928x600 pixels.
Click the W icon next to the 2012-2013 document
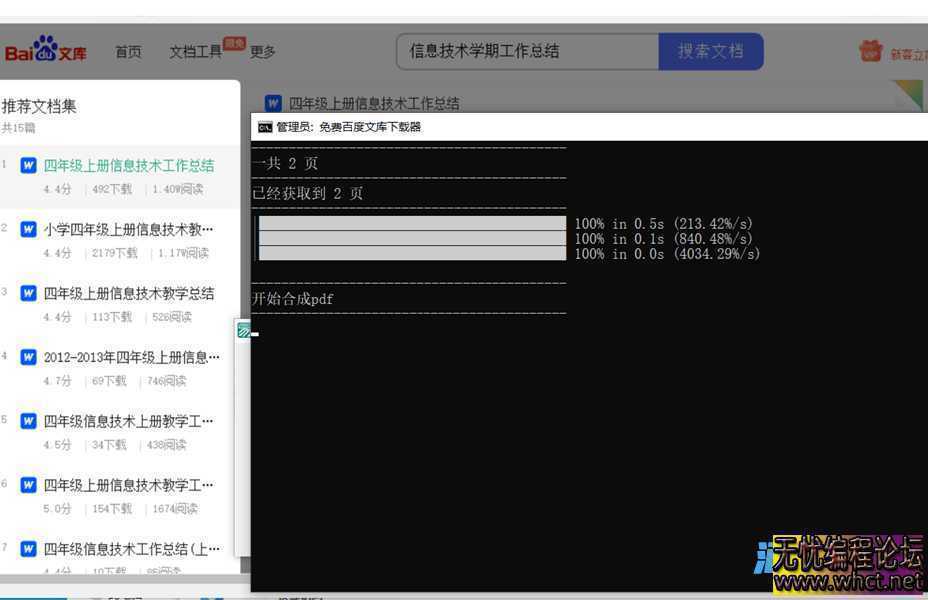[27, 357]
